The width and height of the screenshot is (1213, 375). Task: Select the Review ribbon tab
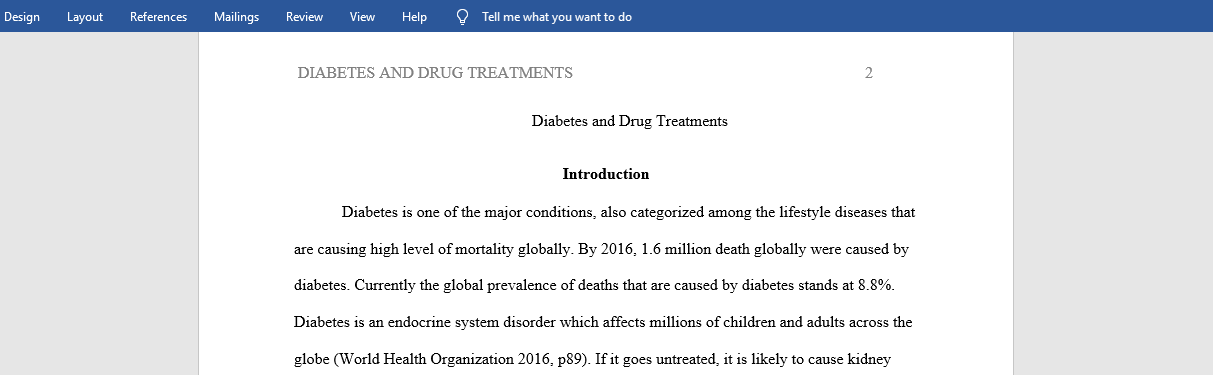[304, 17]
